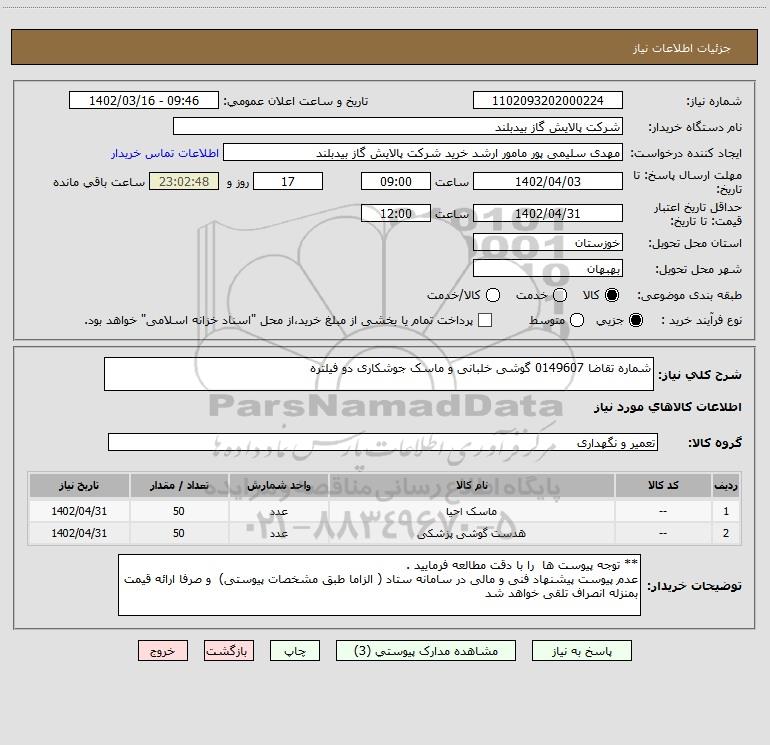Select the خدمت radio button
The image size is (770, 745).
click(x=560, y=295)
